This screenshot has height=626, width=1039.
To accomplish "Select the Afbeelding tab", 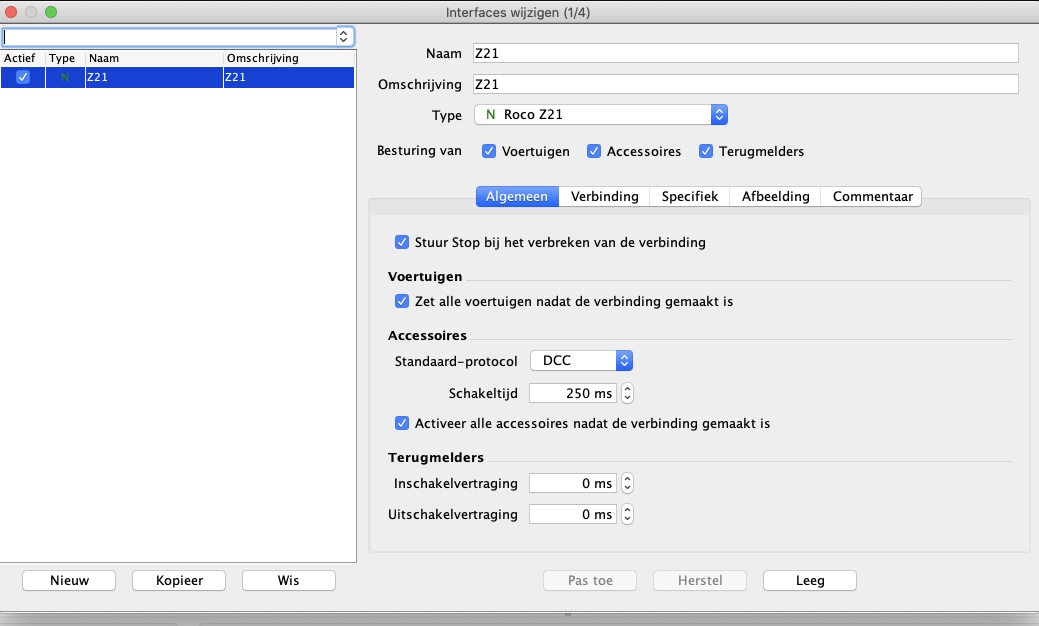I will click(x=775, y=197).
